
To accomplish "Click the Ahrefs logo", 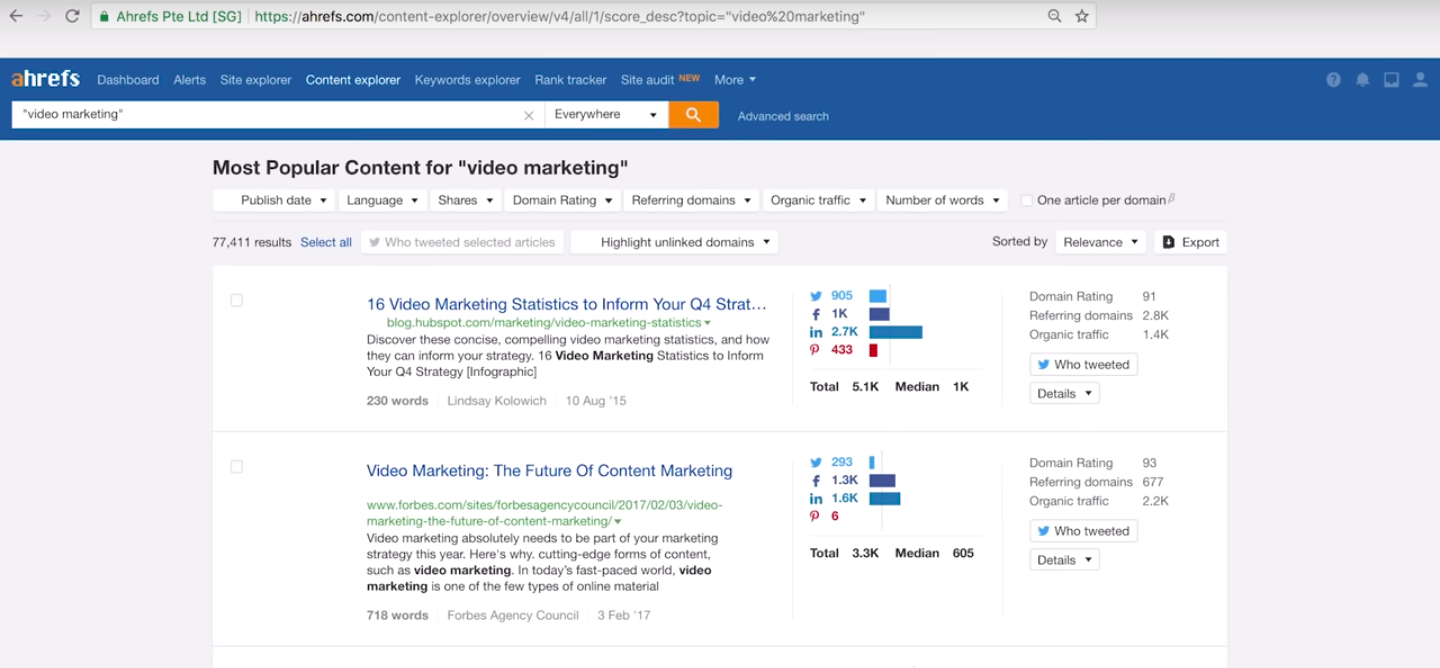I will pyautogui.click(x=45, y=79).
